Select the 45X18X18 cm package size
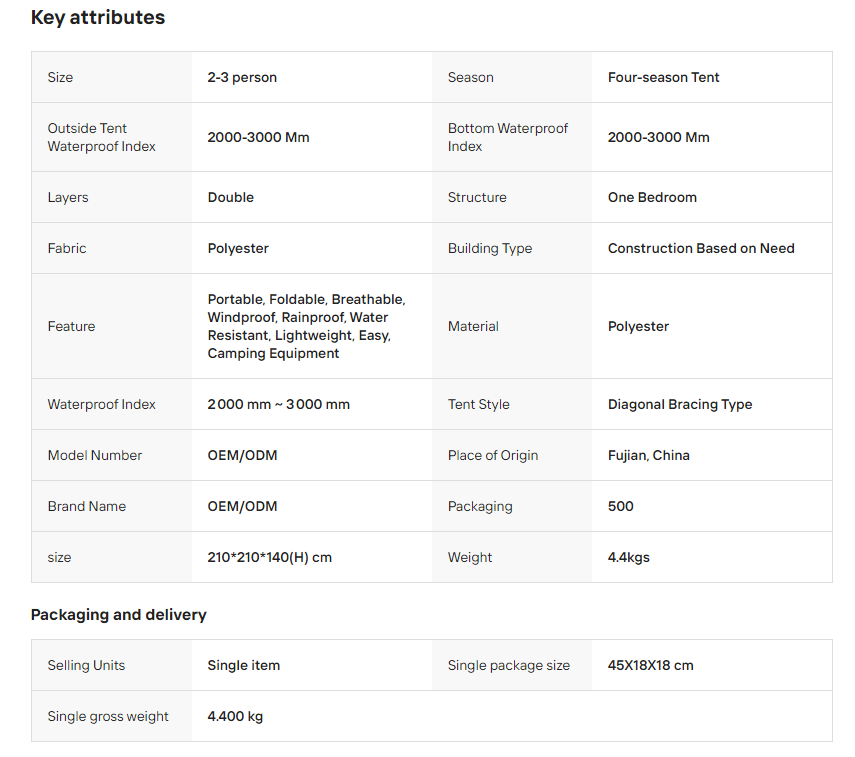The image size is (855, 757). (x=650, y=665)
